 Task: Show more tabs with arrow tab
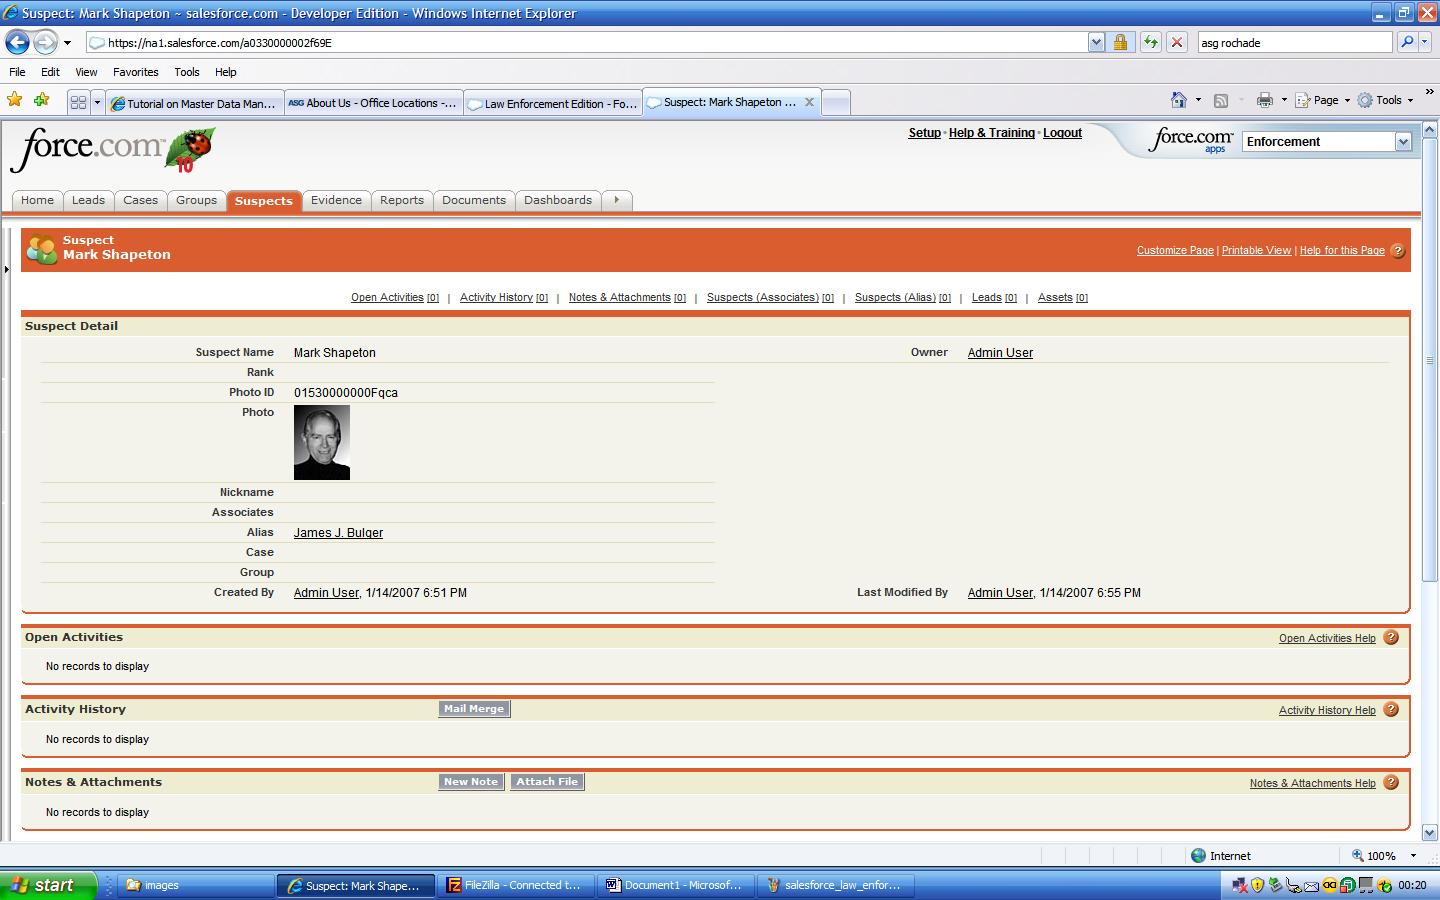[617, 200]
